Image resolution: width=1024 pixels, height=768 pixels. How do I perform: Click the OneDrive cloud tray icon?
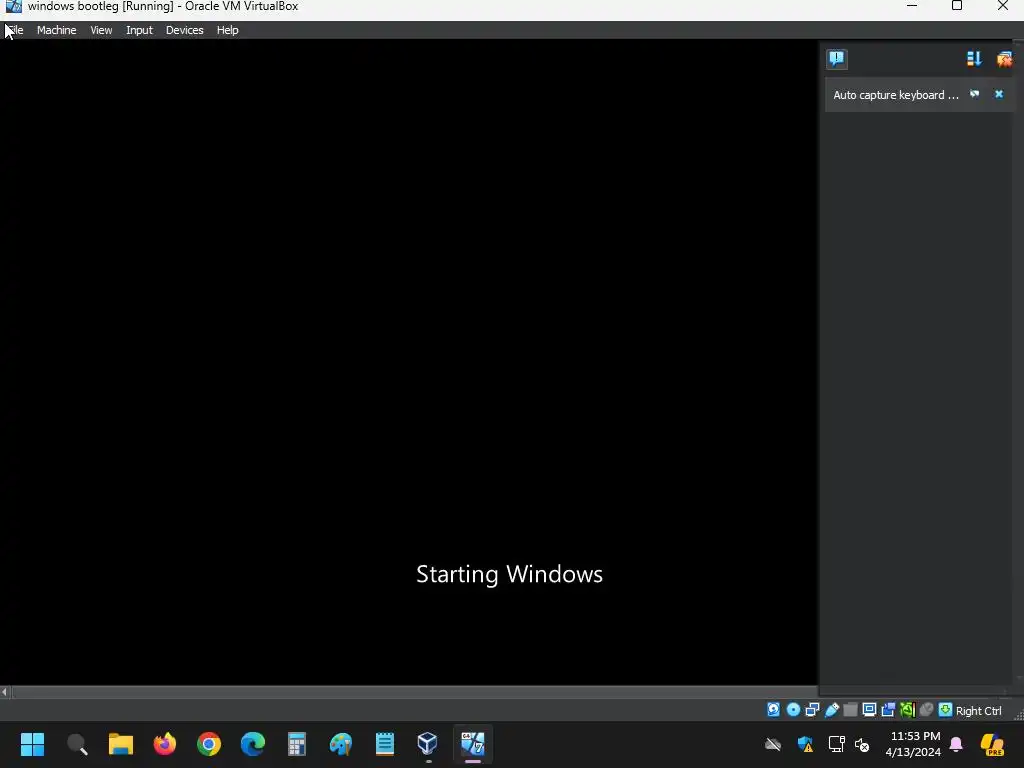point(773,744)
